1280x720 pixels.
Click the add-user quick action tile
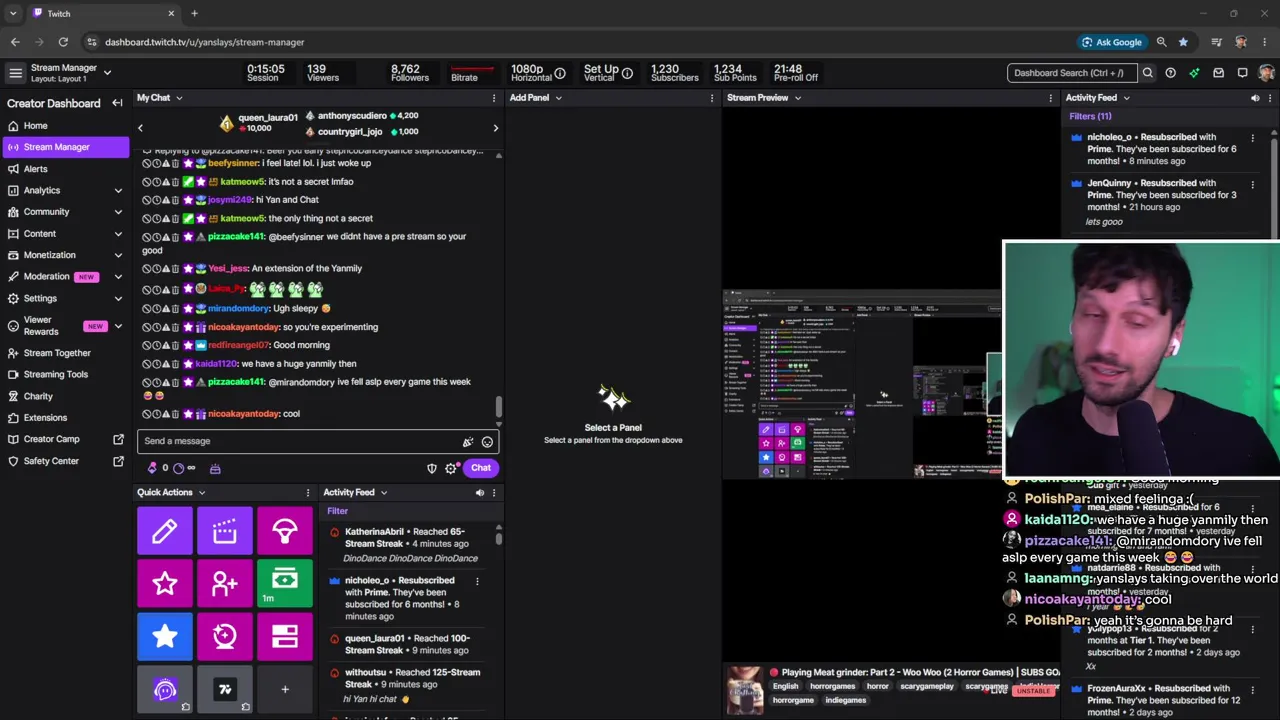tap(225, 584)
